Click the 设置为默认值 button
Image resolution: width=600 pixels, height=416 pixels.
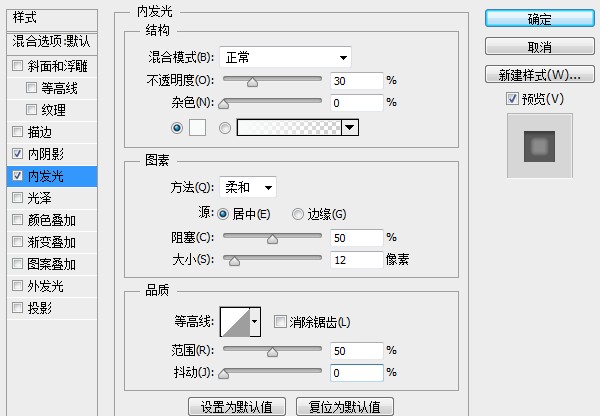[237, 406]
